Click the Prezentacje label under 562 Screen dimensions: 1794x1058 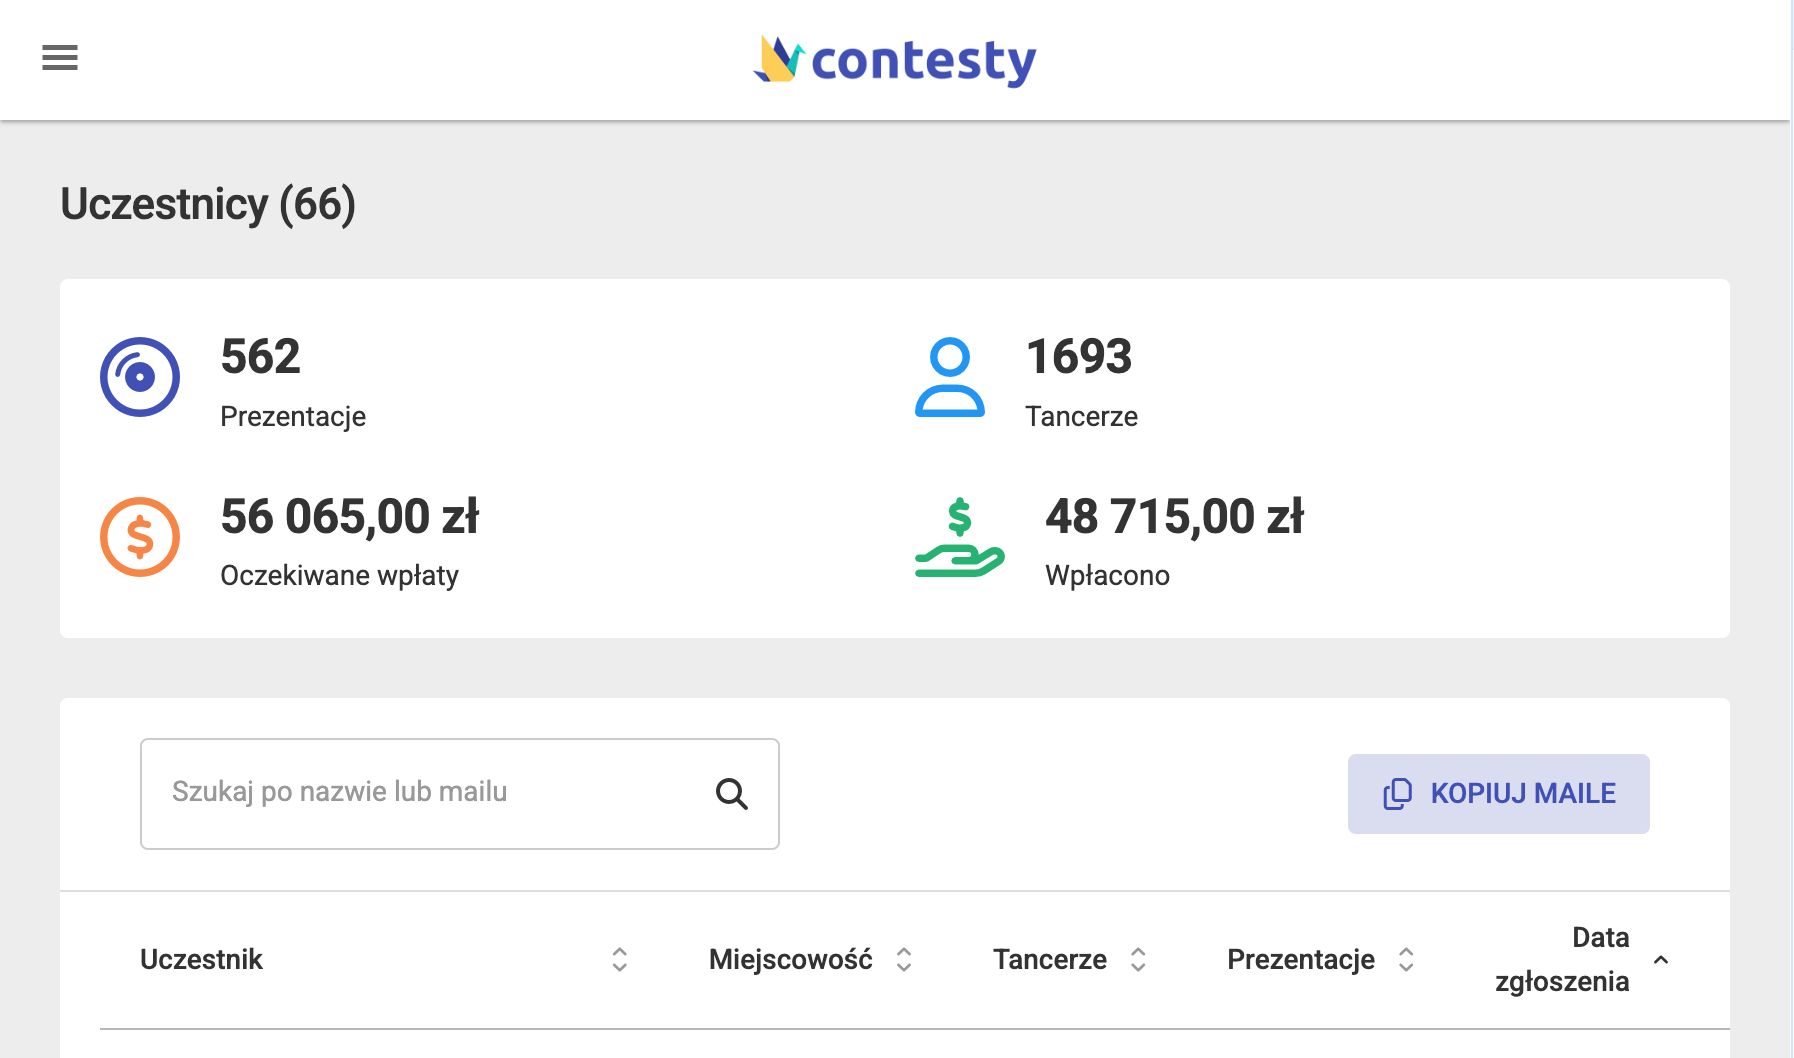tap(293, 417)
